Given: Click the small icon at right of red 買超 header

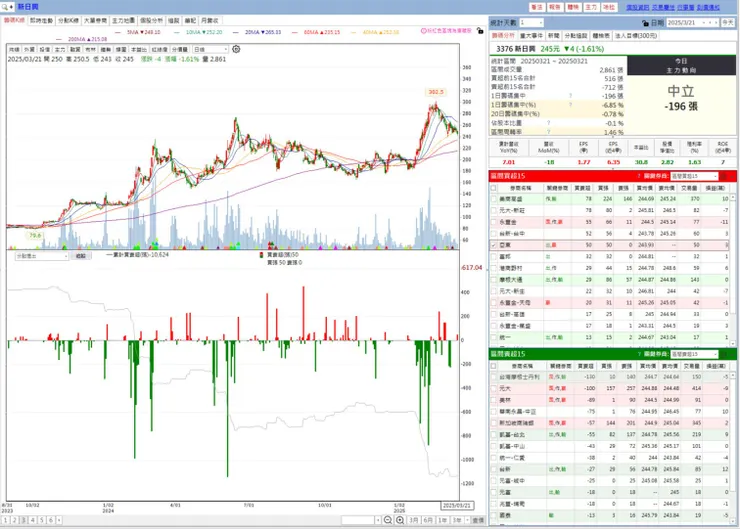Looking at the screenshot, I should pyautogui.click(x=723, y=176).
